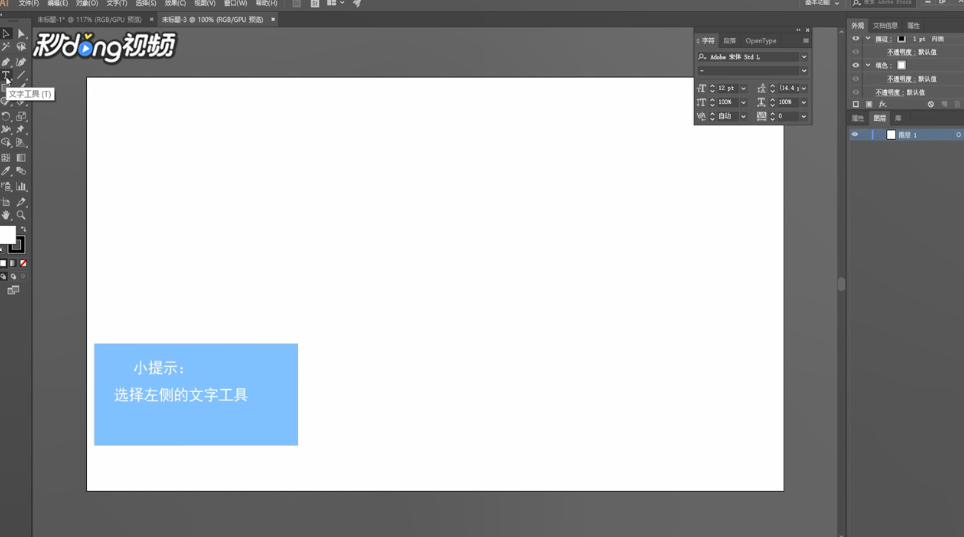
Task: Click the swap fill and stroke arrow
Action: [23, 229]
